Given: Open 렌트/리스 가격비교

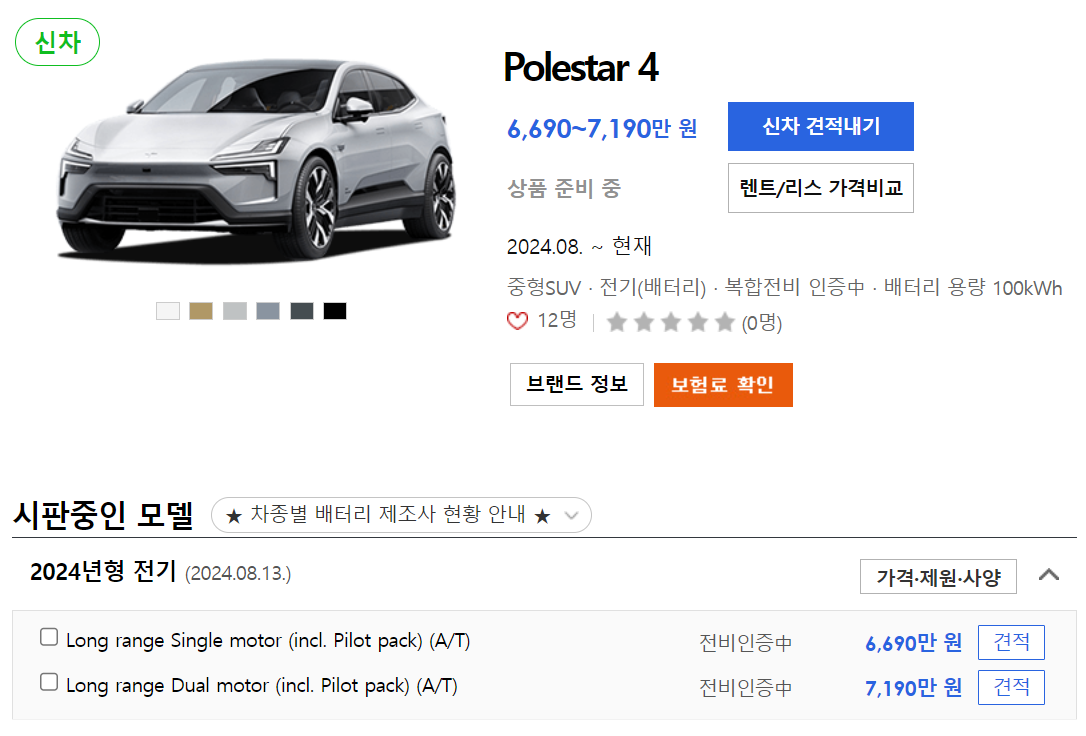Looking at the screenshot, I should tap(821, 188).
